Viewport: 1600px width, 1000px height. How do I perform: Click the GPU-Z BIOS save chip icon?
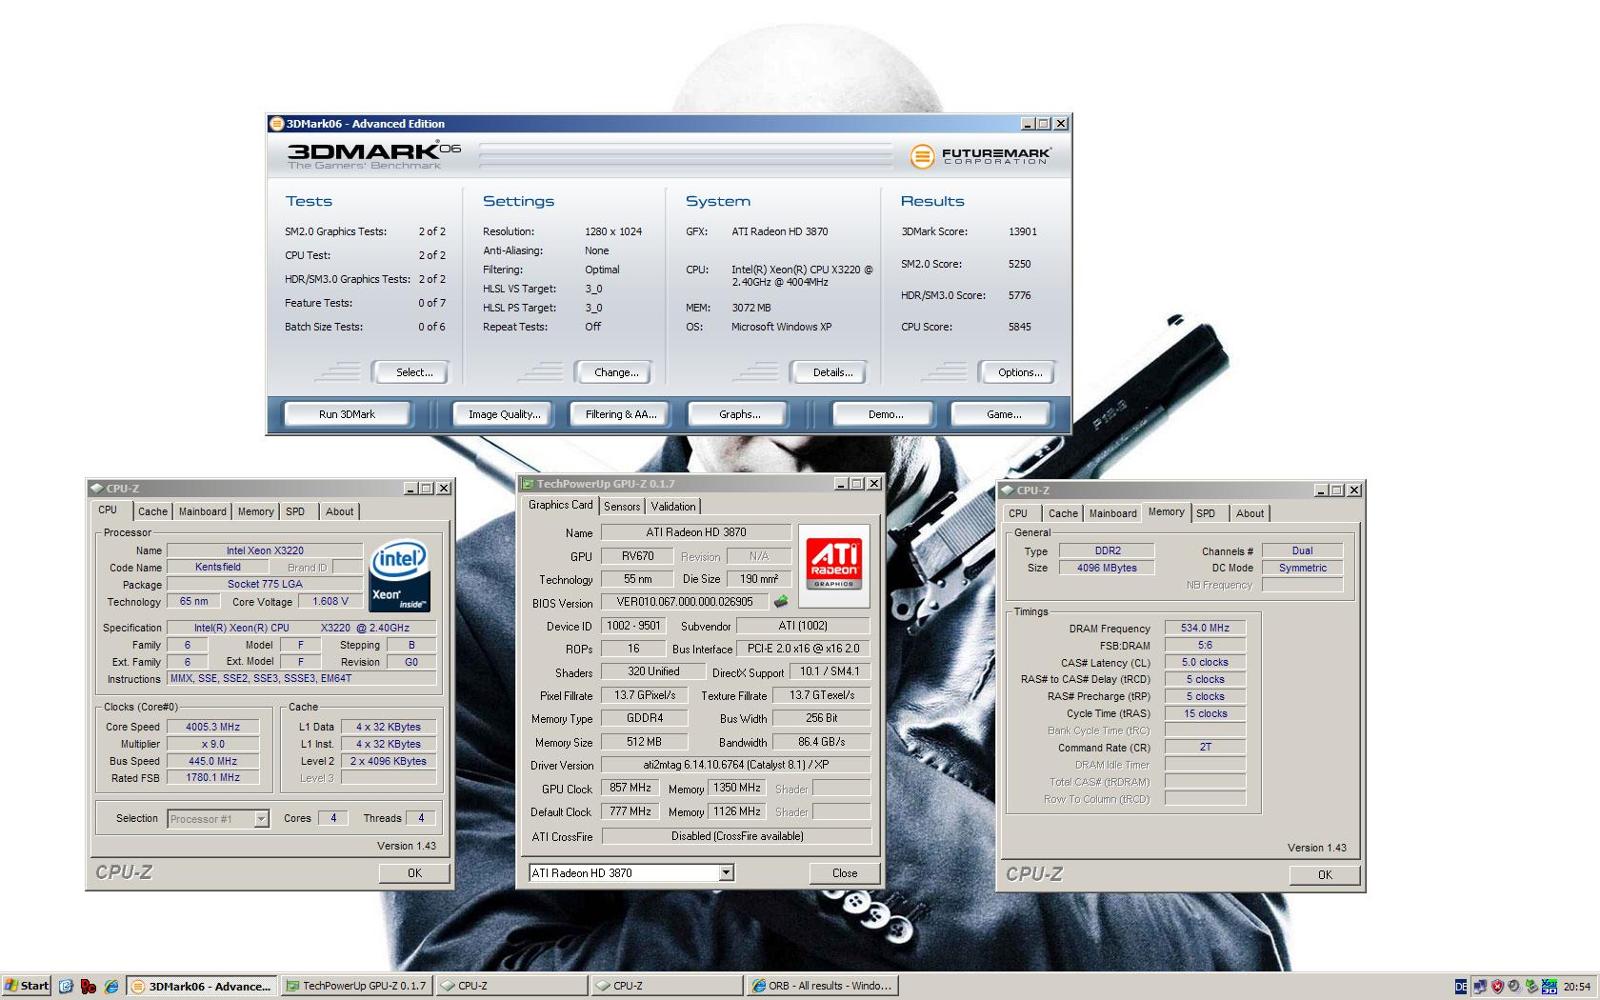click(781, 602)
